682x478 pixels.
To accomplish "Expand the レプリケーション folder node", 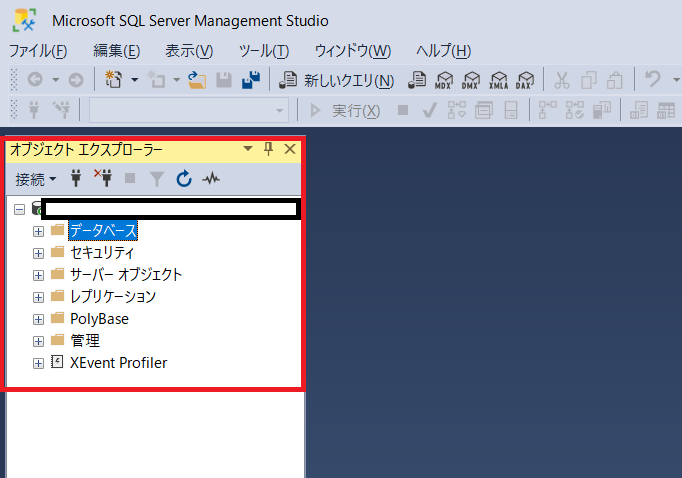I will pos(38,297).
